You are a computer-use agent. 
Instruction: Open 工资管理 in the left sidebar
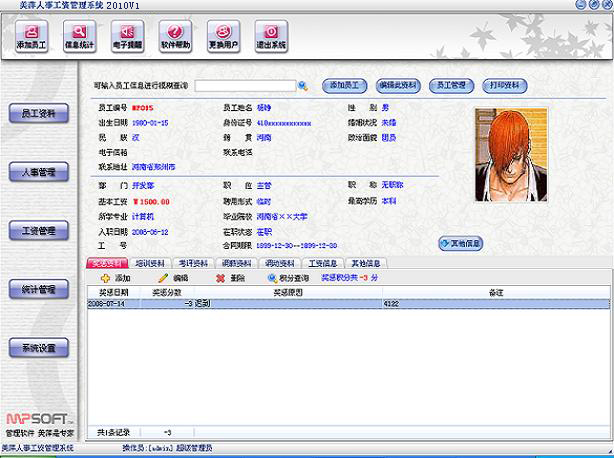point(39,231)
